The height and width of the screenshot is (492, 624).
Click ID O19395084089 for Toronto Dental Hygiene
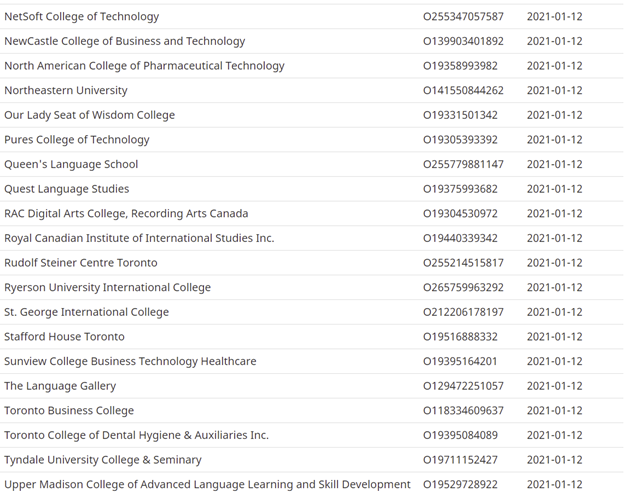[460, 435]
